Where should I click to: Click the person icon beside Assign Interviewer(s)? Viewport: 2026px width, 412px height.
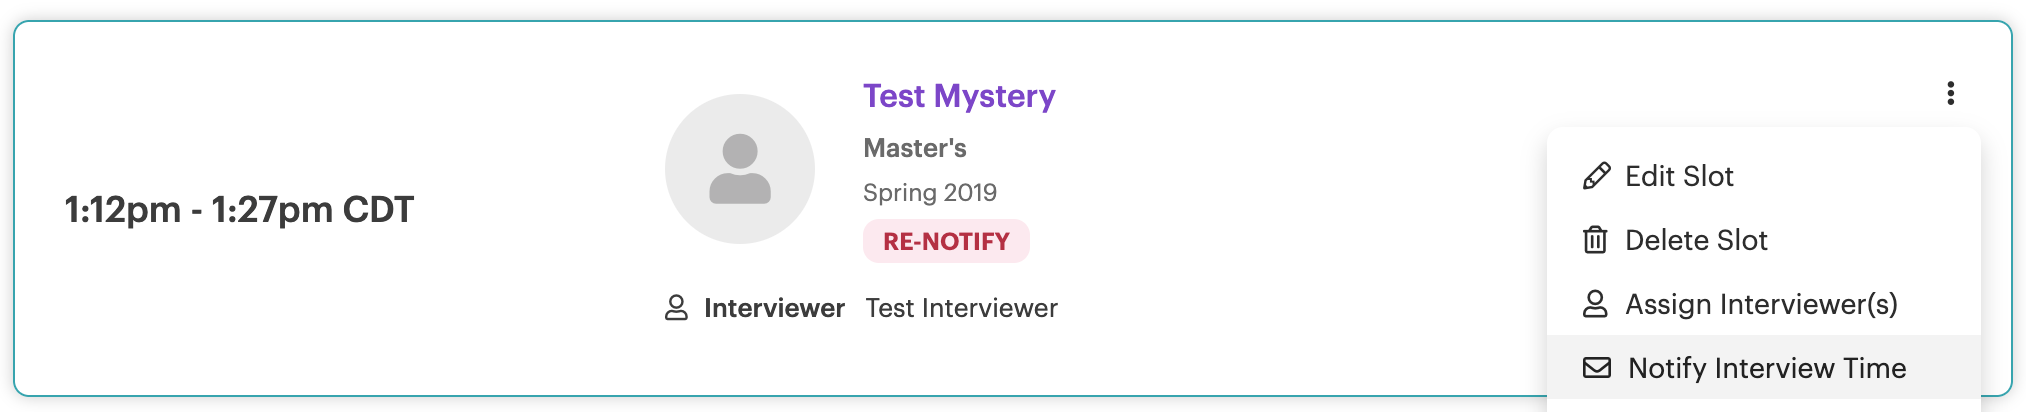click(1595, 304)
